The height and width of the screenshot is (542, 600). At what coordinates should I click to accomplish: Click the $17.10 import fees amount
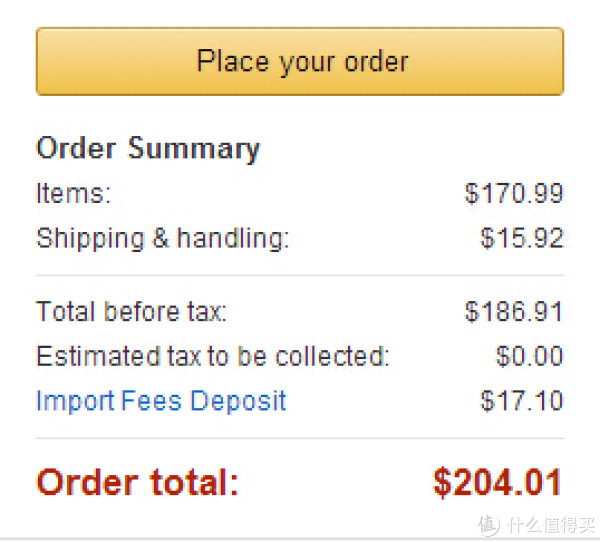click(522, 401)
